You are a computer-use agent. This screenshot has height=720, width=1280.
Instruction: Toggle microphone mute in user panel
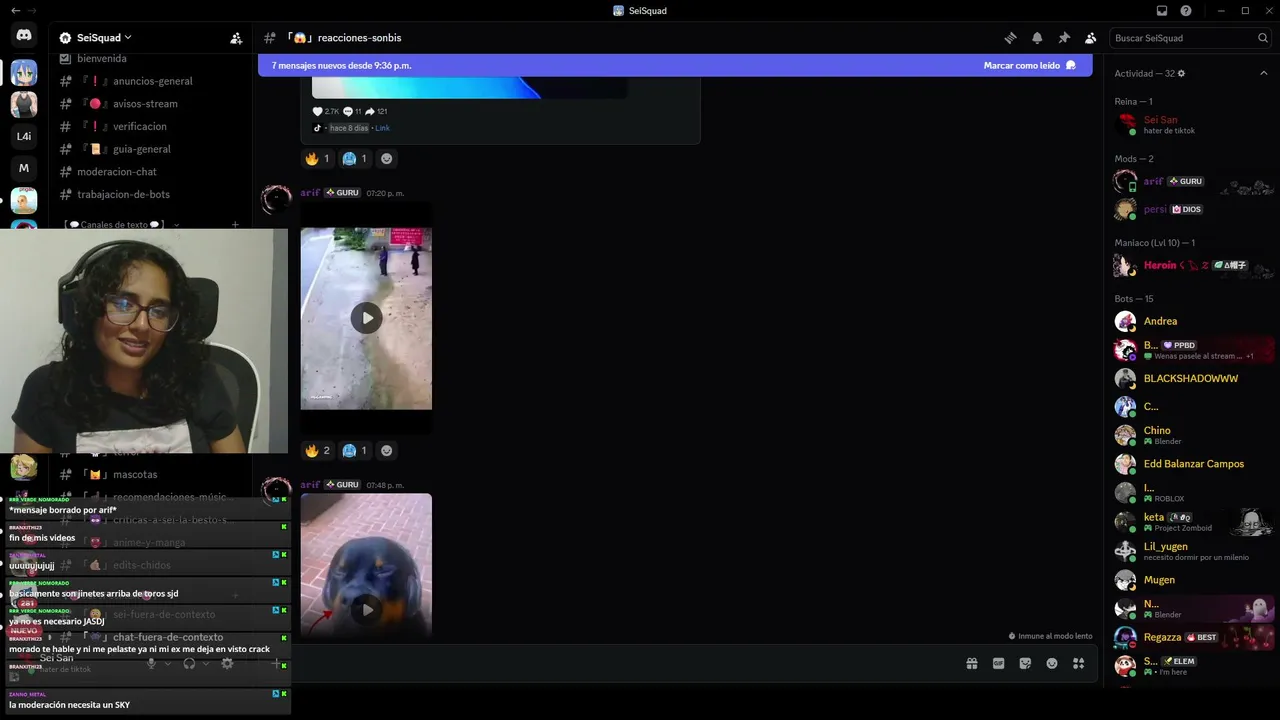click(x=152, y=663)
